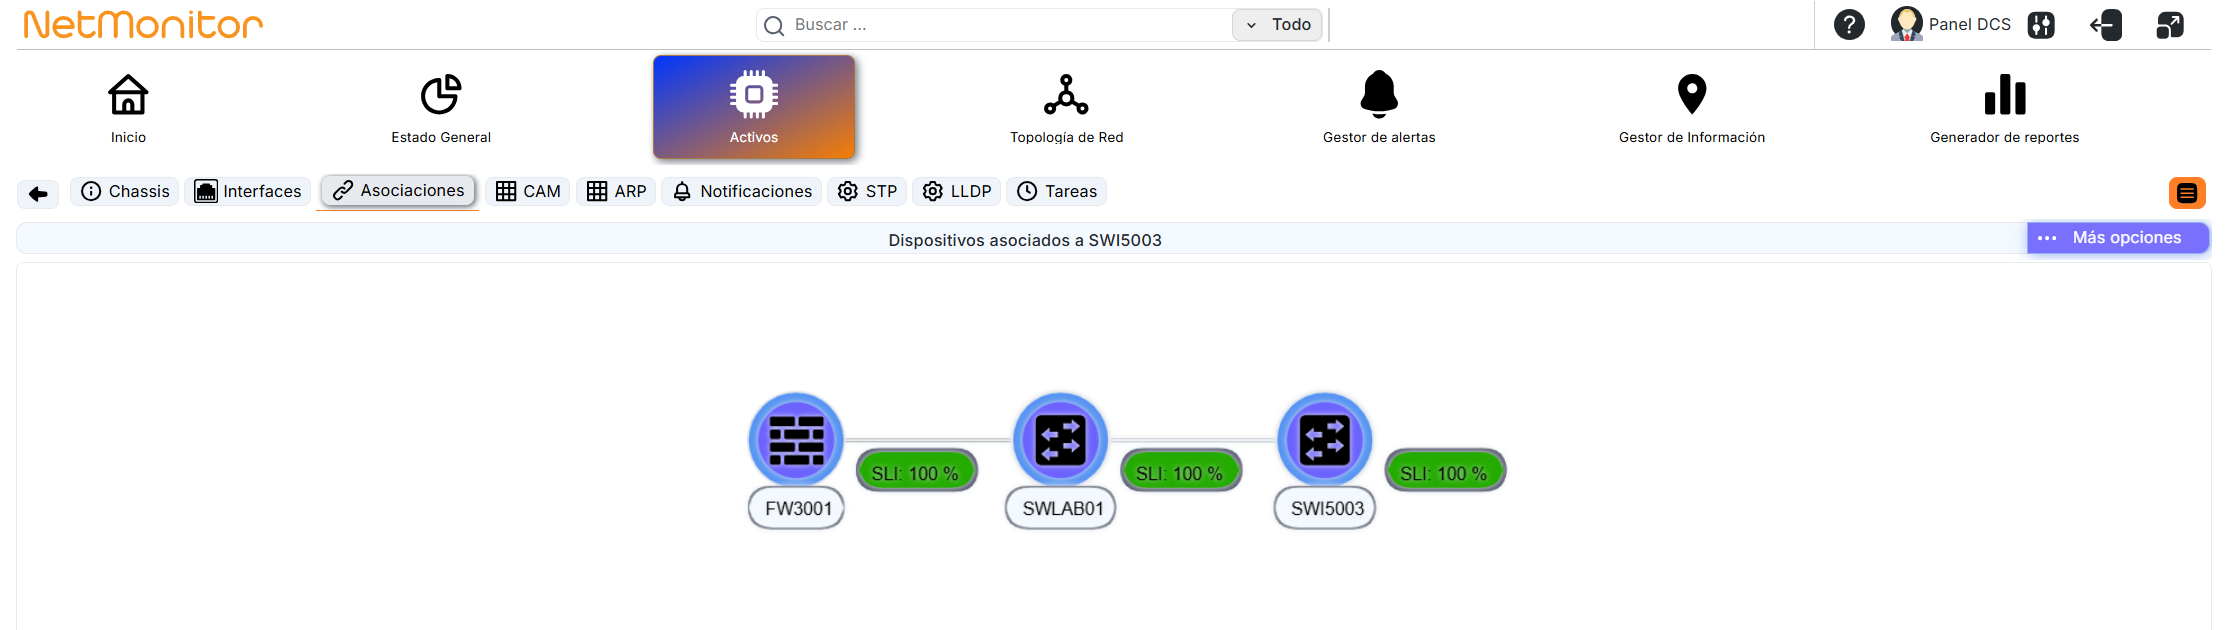
Task: Click the Panel DCS user label
Action: click(x=1969, y=24)
